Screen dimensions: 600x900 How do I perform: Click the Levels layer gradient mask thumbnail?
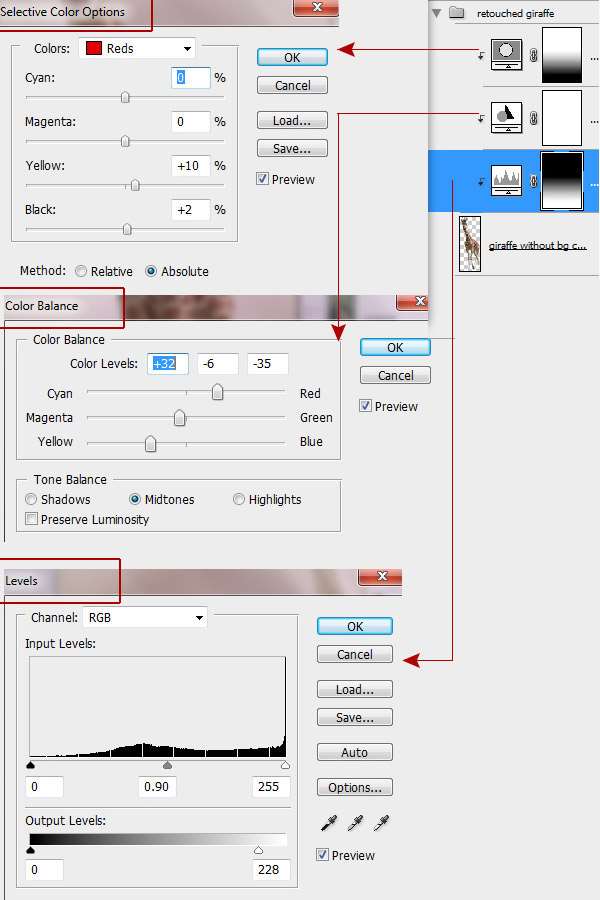coord(561,181)
